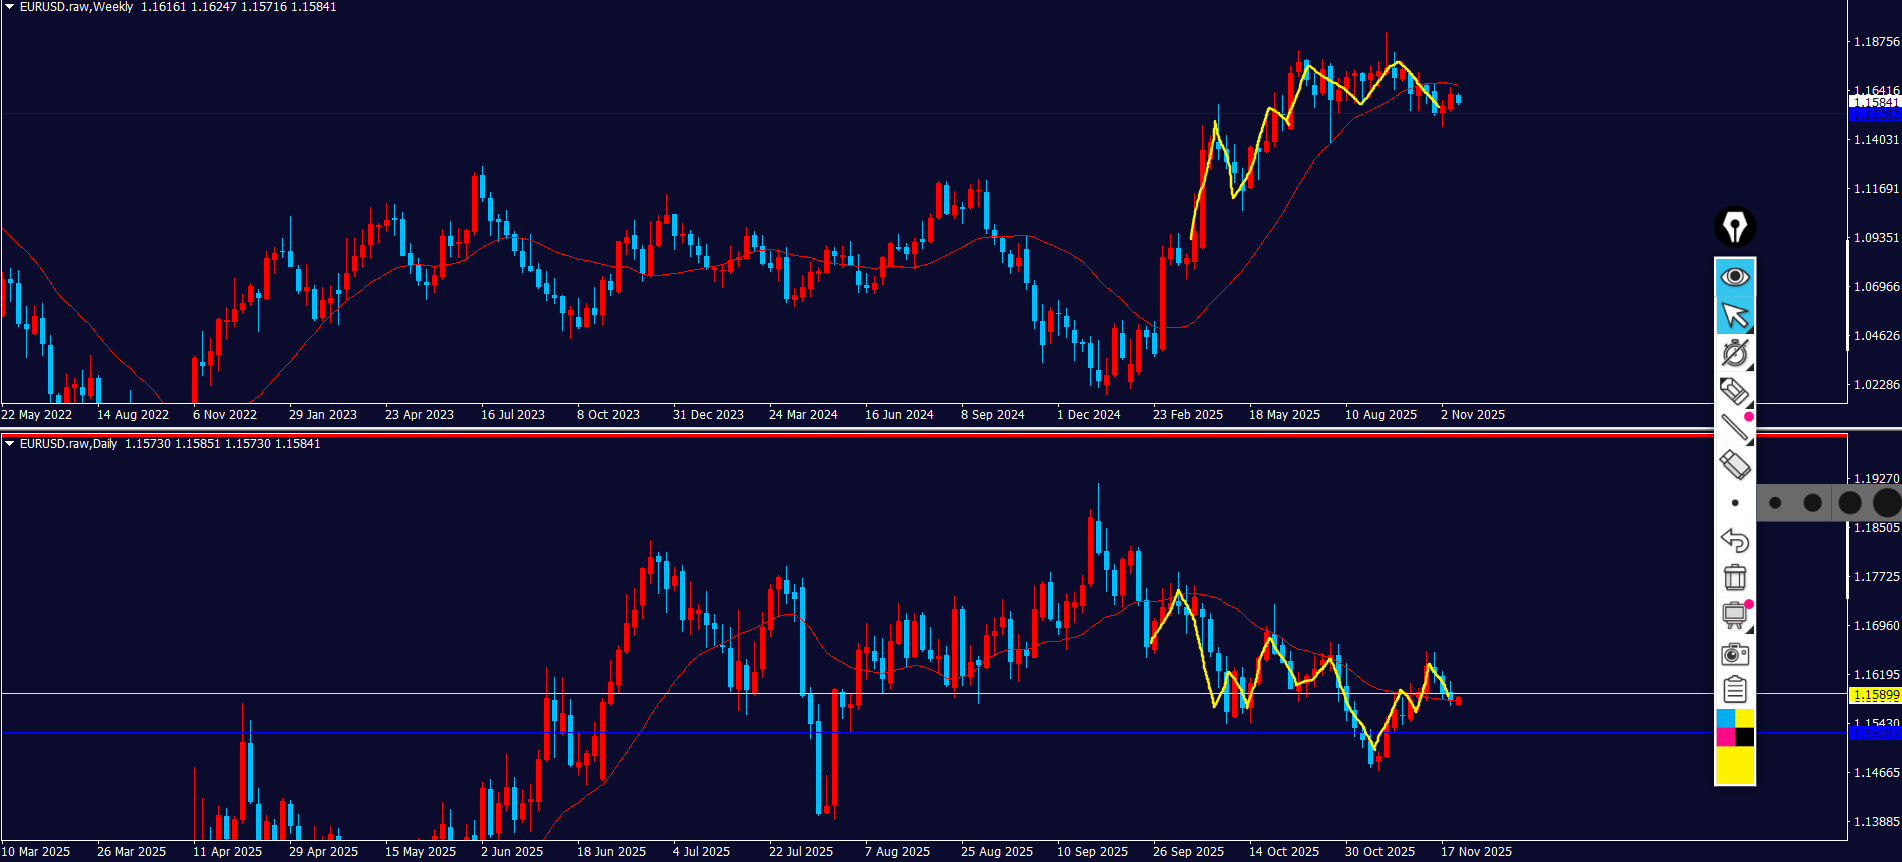Viewport: 1902px width, 862px height.
Task: Pick the magenta color swatch
Action: point(1725,737)
